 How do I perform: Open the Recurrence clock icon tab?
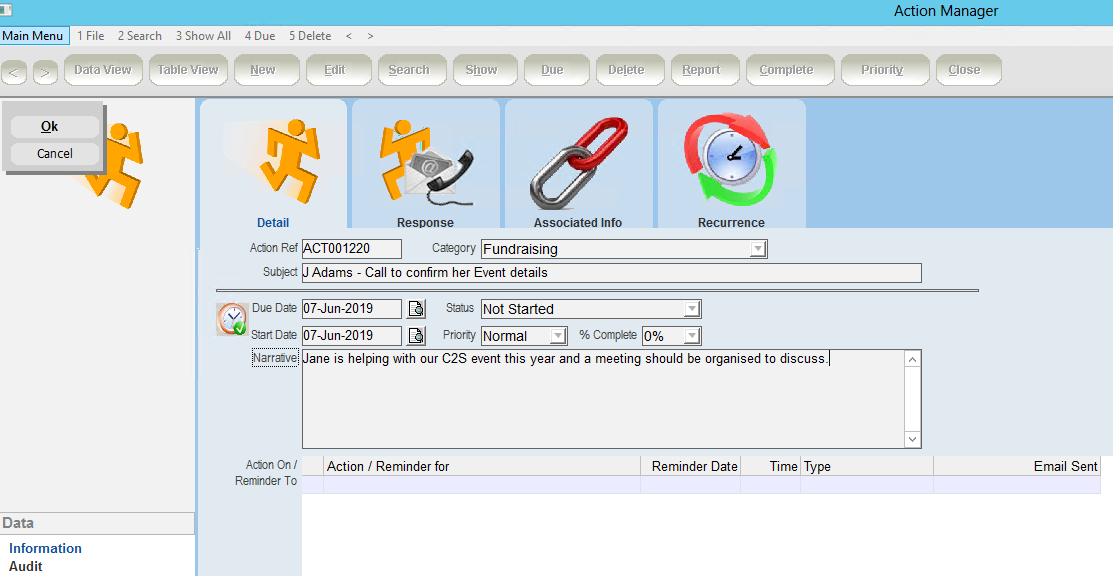coord(731,161)
